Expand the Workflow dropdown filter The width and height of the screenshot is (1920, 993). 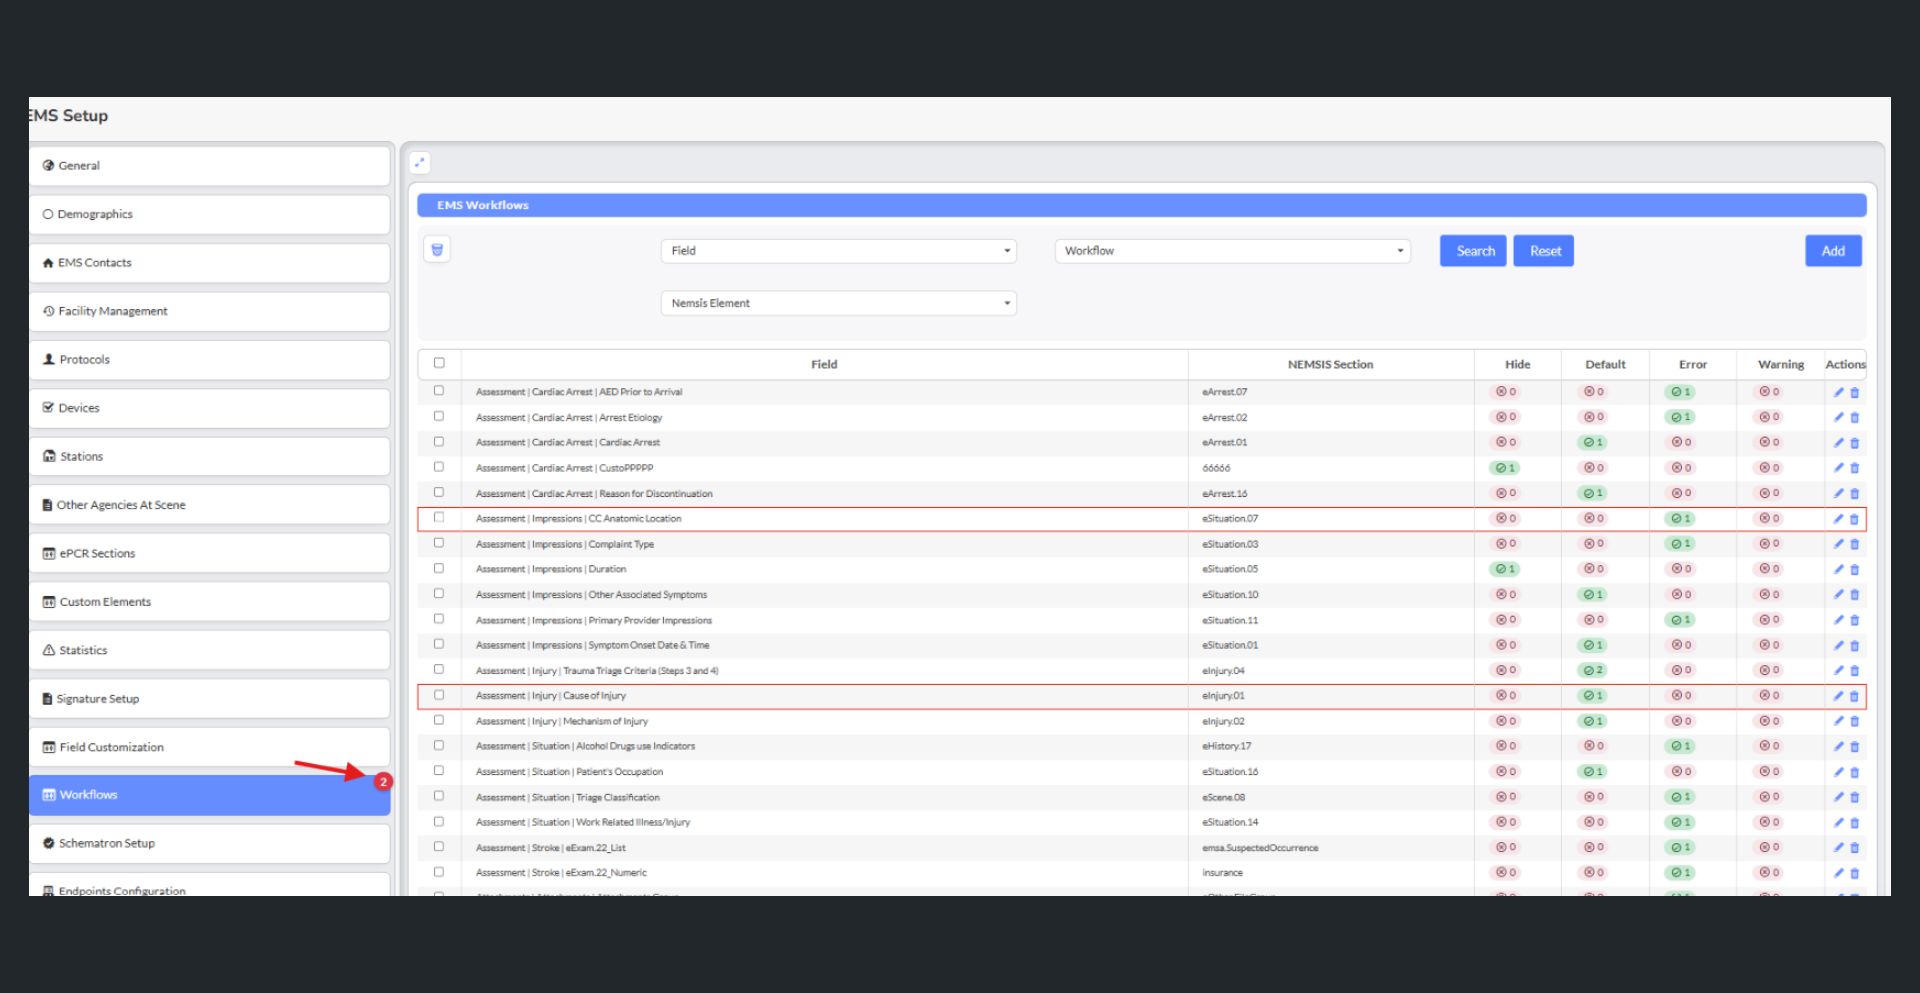point(1232,251)
